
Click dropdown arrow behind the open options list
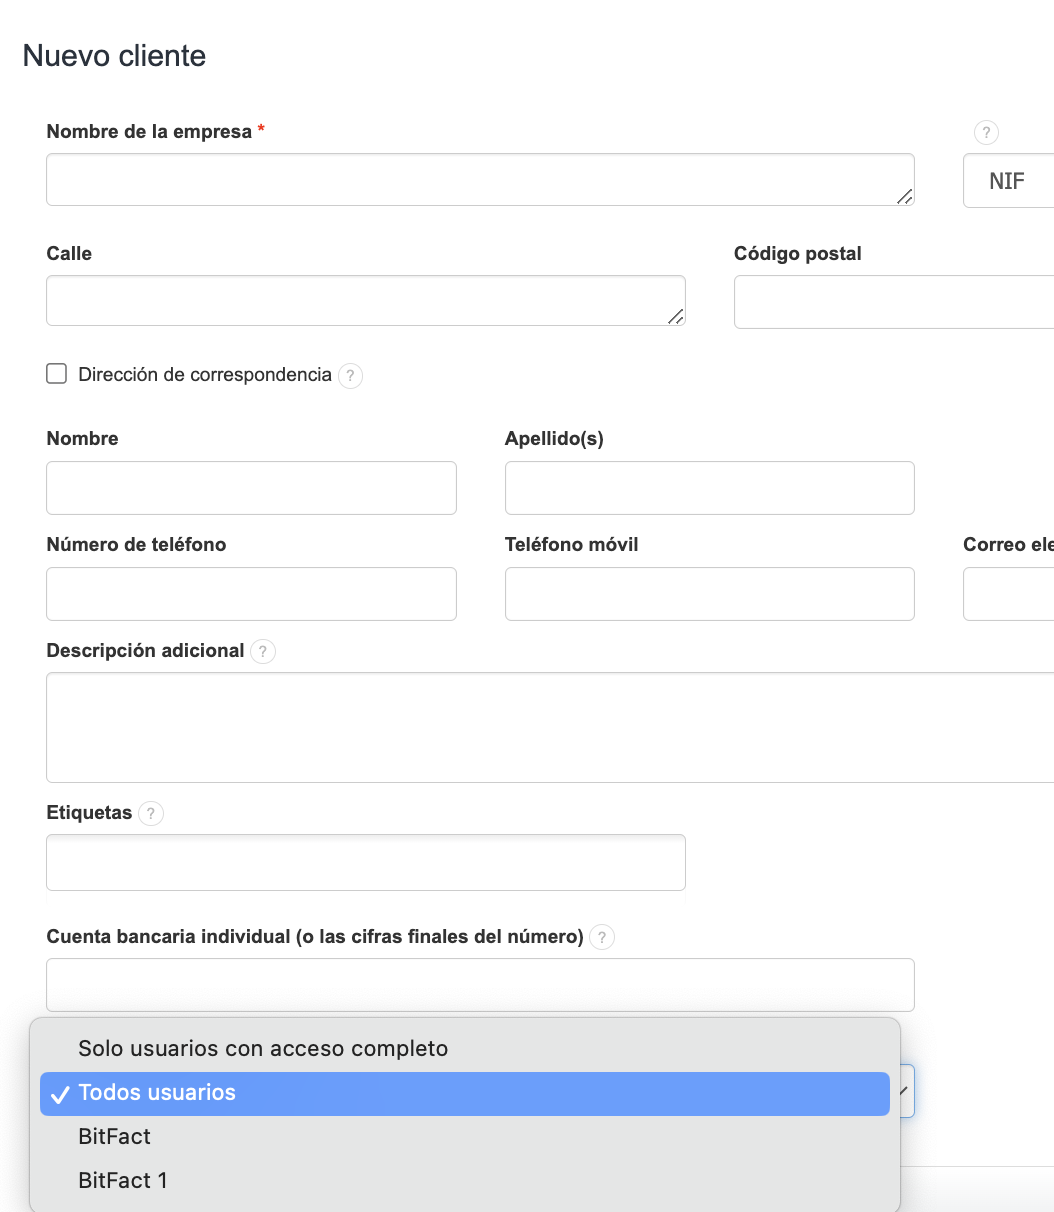click(905, 1091)
